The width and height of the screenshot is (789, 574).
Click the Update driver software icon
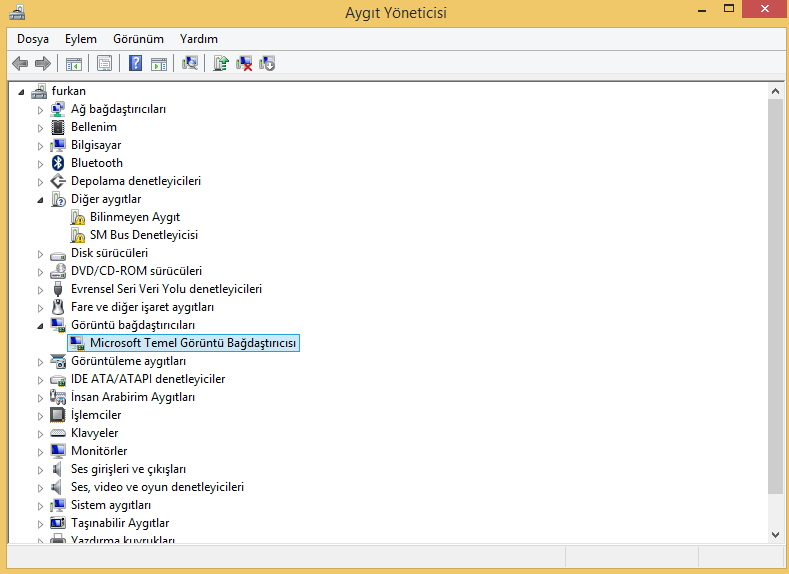pos(220,63)
